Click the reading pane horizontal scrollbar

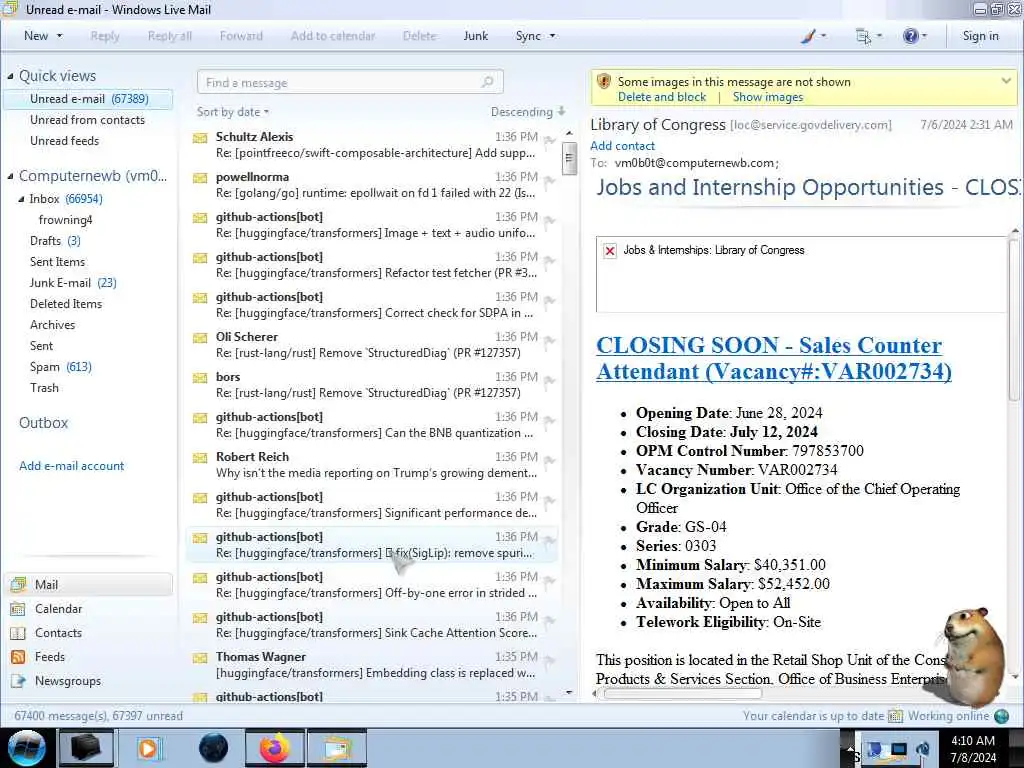point(682,694)
